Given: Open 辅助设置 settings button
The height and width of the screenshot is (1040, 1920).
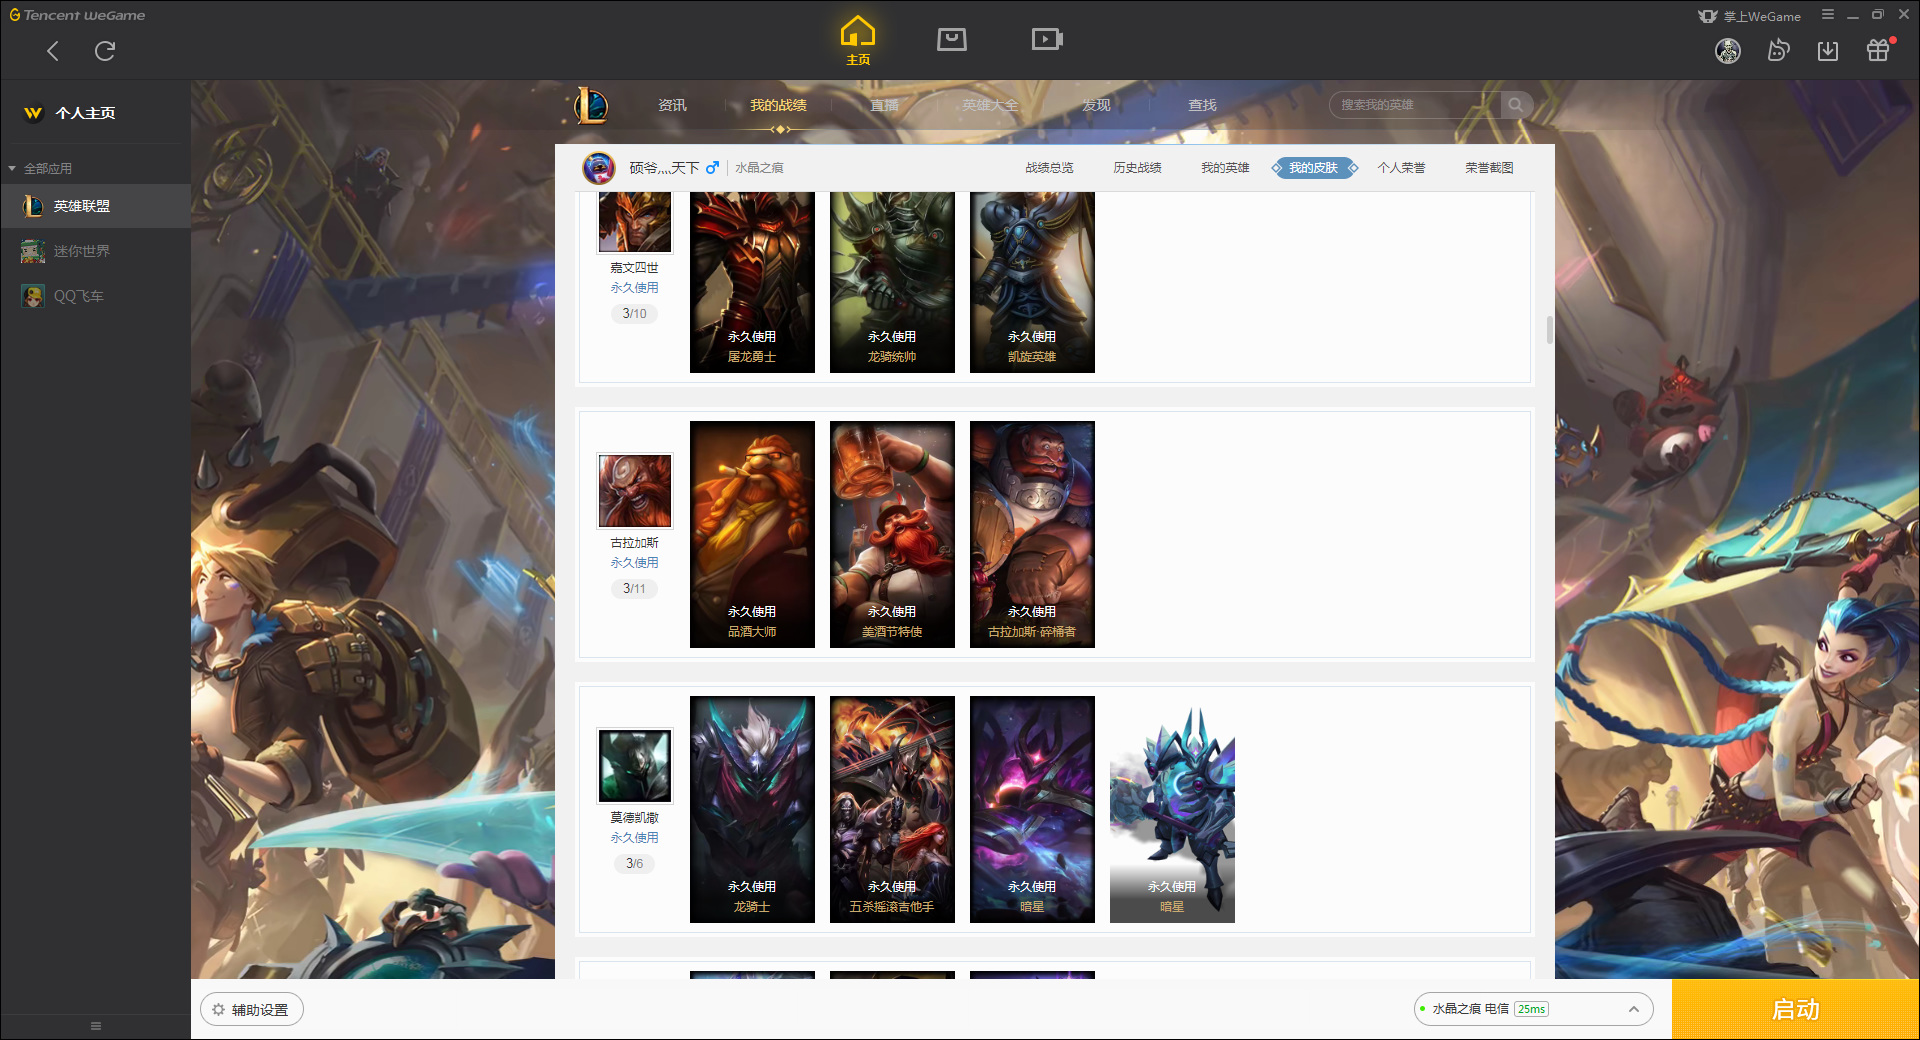Looking at the screenshot, I should [251, 1010].
